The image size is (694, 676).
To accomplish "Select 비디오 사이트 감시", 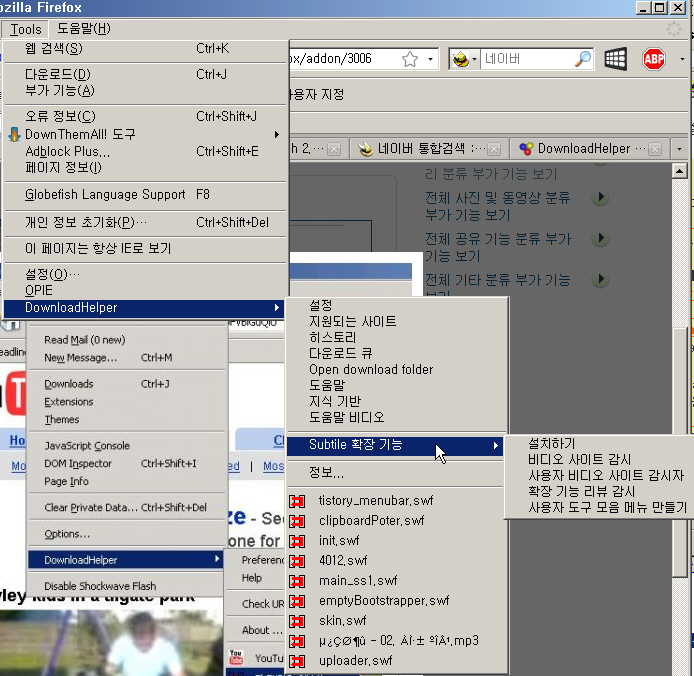I will click(x=599, y=460).
